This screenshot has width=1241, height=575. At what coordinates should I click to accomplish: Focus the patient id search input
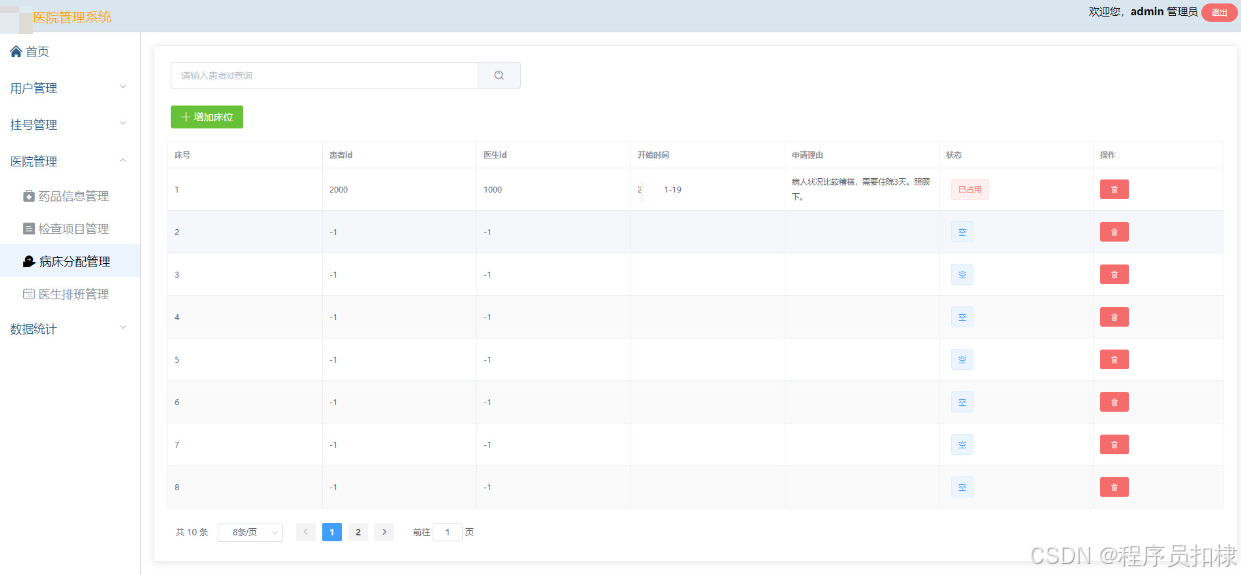coord(325,76)
